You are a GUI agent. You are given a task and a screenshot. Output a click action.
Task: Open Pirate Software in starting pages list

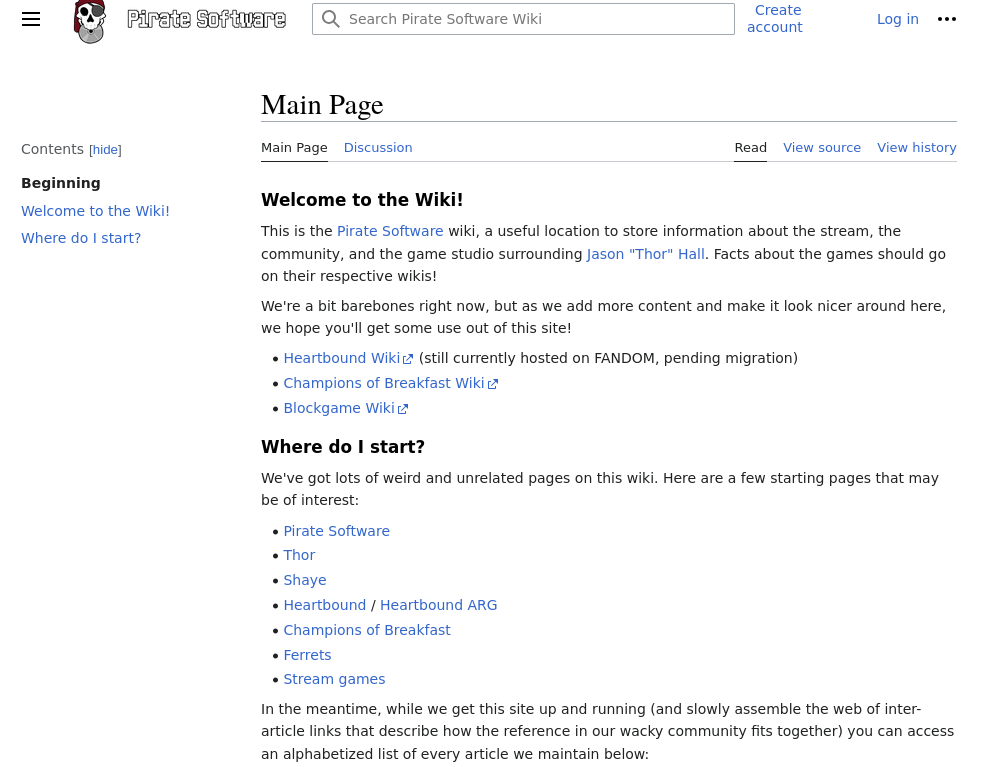point(337,531)
